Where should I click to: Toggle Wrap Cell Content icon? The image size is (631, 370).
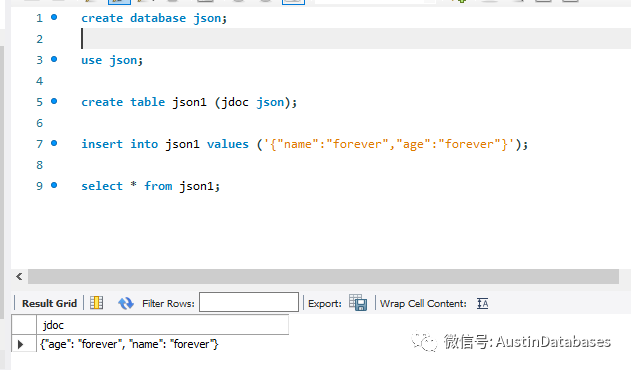tap(483, 303)
